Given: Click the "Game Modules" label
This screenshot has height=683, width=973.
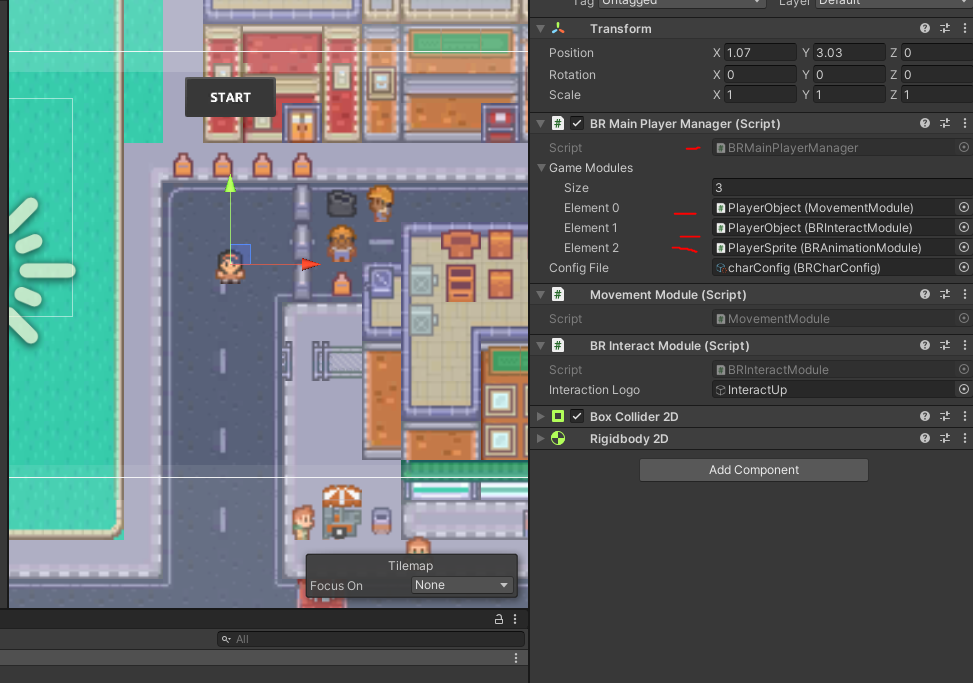Looking at the screenshot, I should coord(591,167).
